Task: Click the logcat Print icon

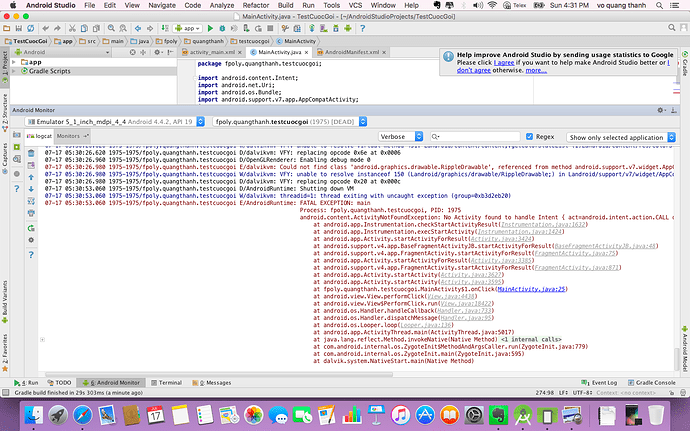Action: click(31, 213)
